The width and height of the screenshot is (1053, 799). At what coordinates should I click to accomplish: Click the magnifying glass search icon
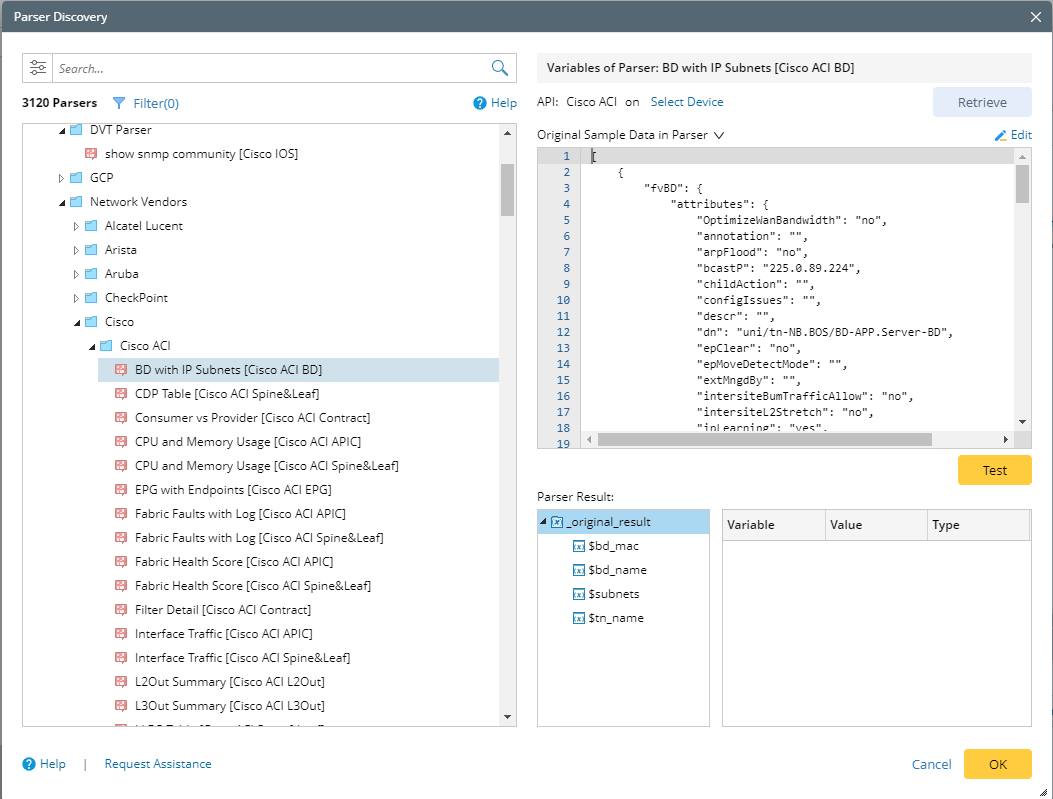[x=498, y=67]
